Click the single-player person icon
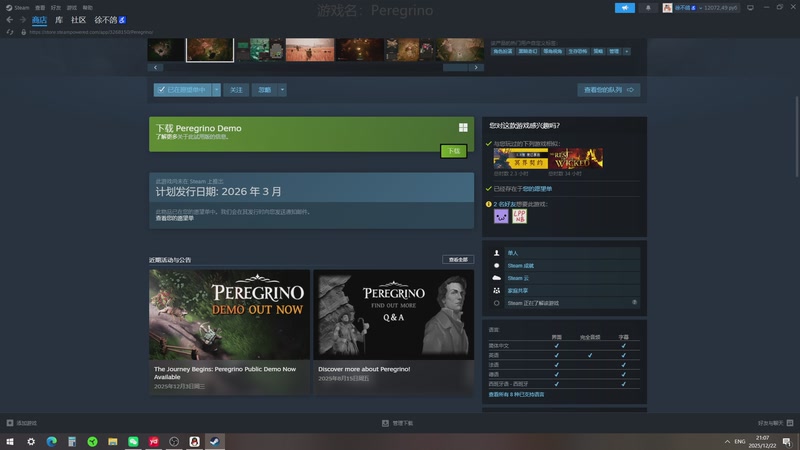The width and height of the screenshot is (800, 450). tap(496, 253)
